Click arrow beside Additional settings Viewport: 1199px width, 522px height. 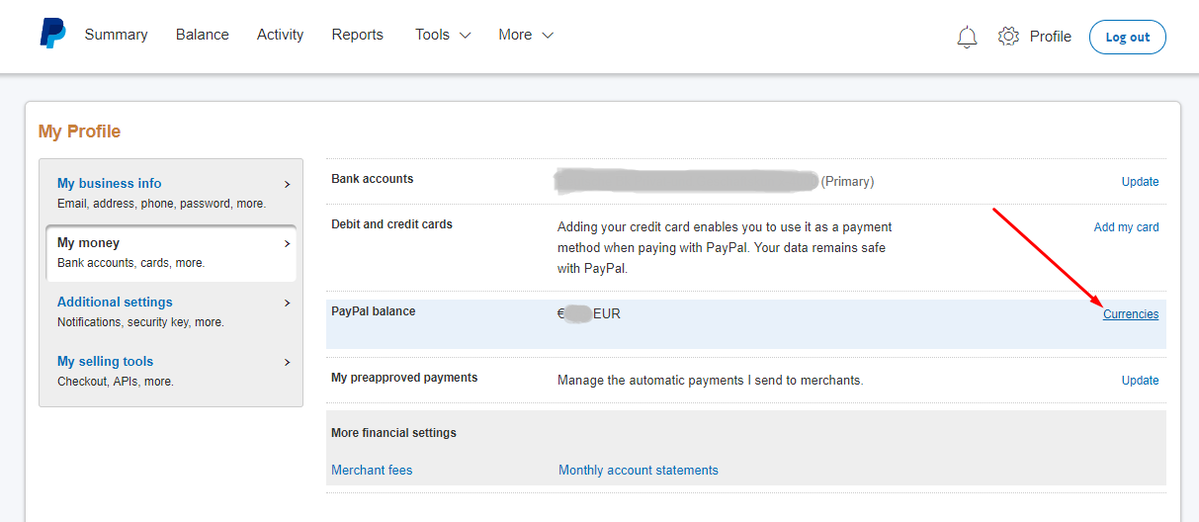click(x=288, y=303)
